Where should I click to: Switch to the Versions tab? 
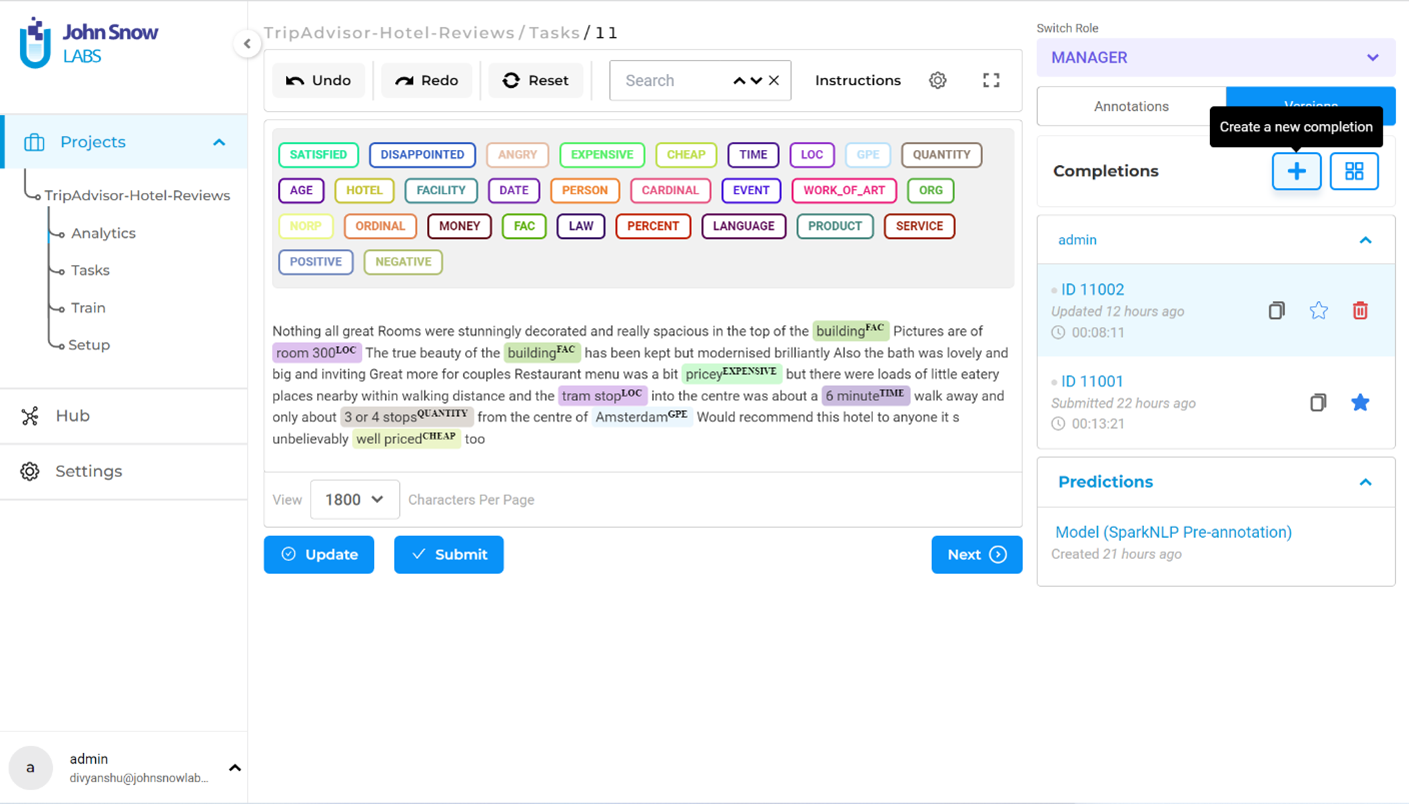click(1311, 106)
